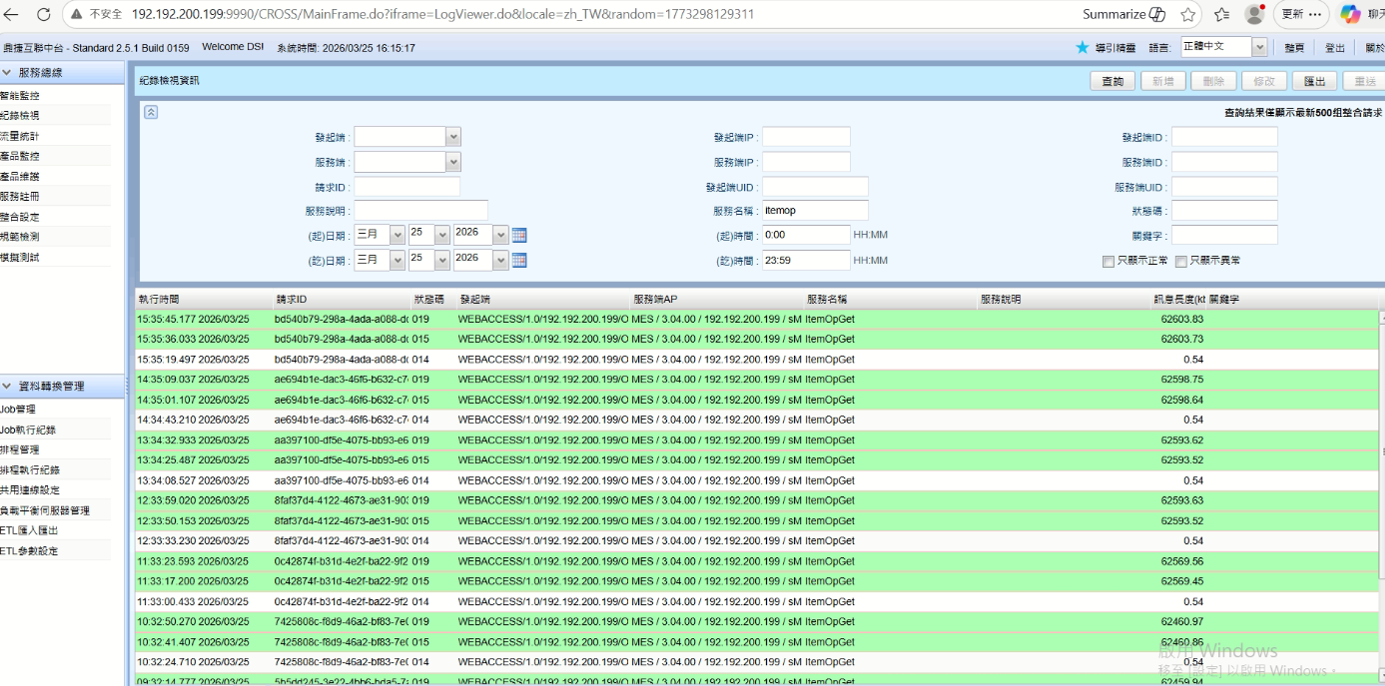This screenshot has height=686, width=1385.
Task: Click the 服務名稱 field containing itemop
Action: 814,211
